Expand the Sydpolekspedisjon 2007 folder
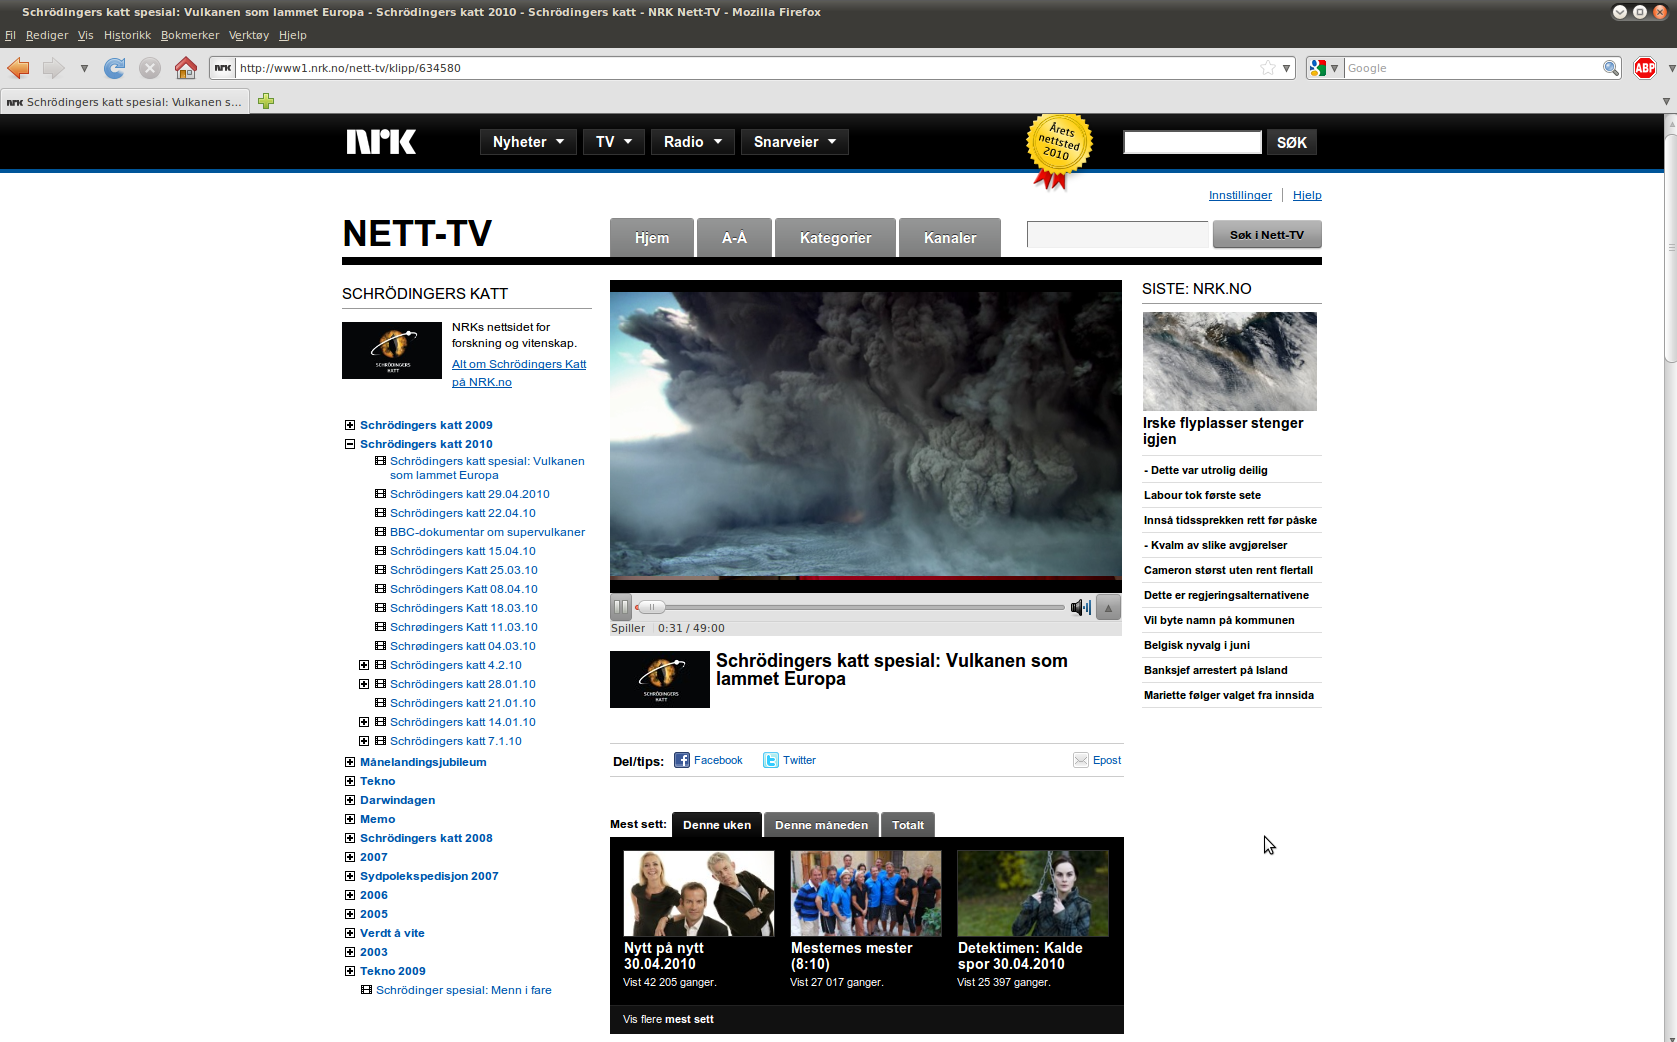 (x=350, y=876)
